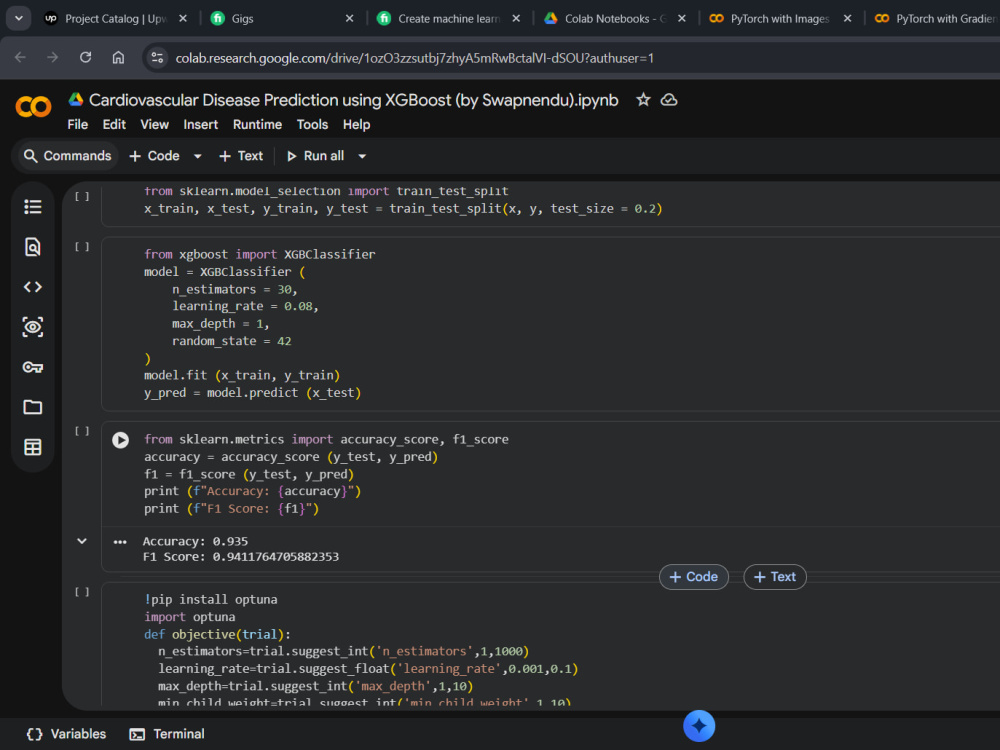Navigate forward in browser
This screenshot has height=750, width=1000.
[x=53, y=57]
